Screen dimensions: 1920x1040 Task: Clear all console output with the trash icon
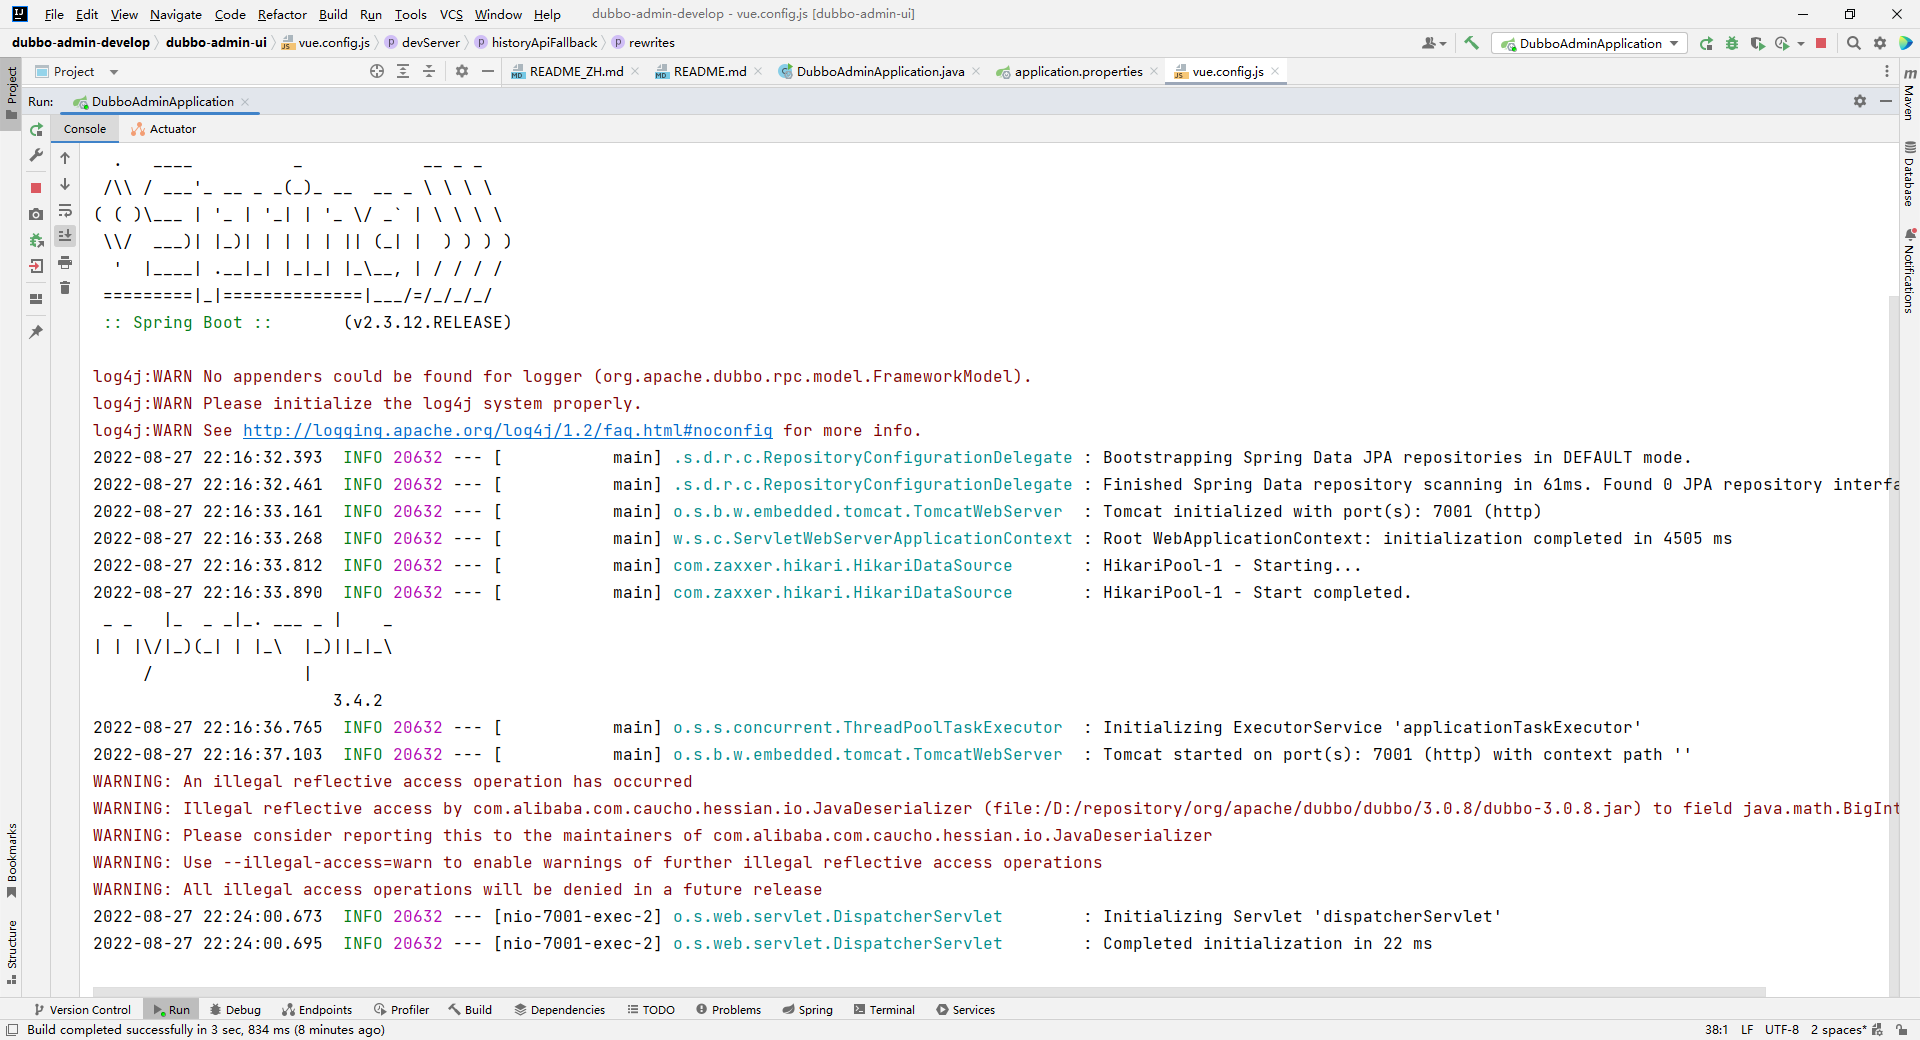[65, 288]
